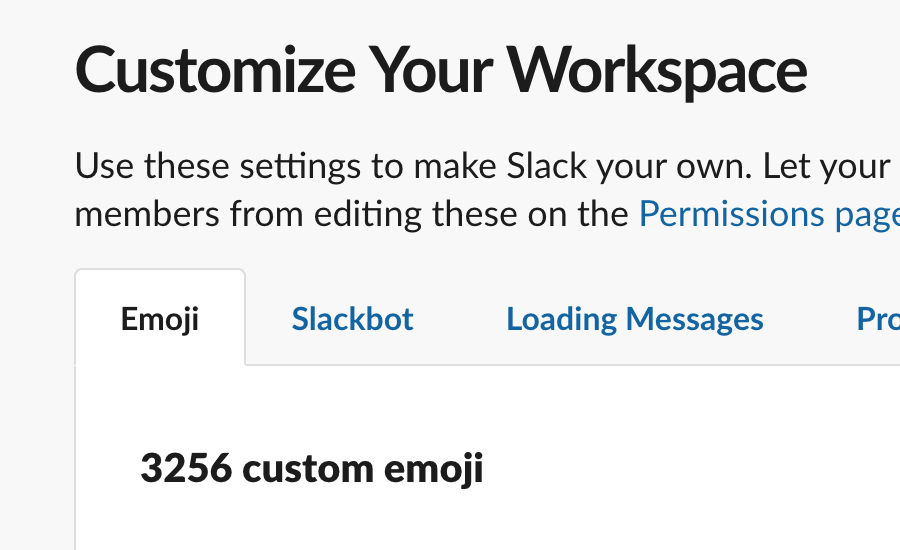Click the number 3256 in the count
Screen dimensions: 900x550
(x=184, y=468)
